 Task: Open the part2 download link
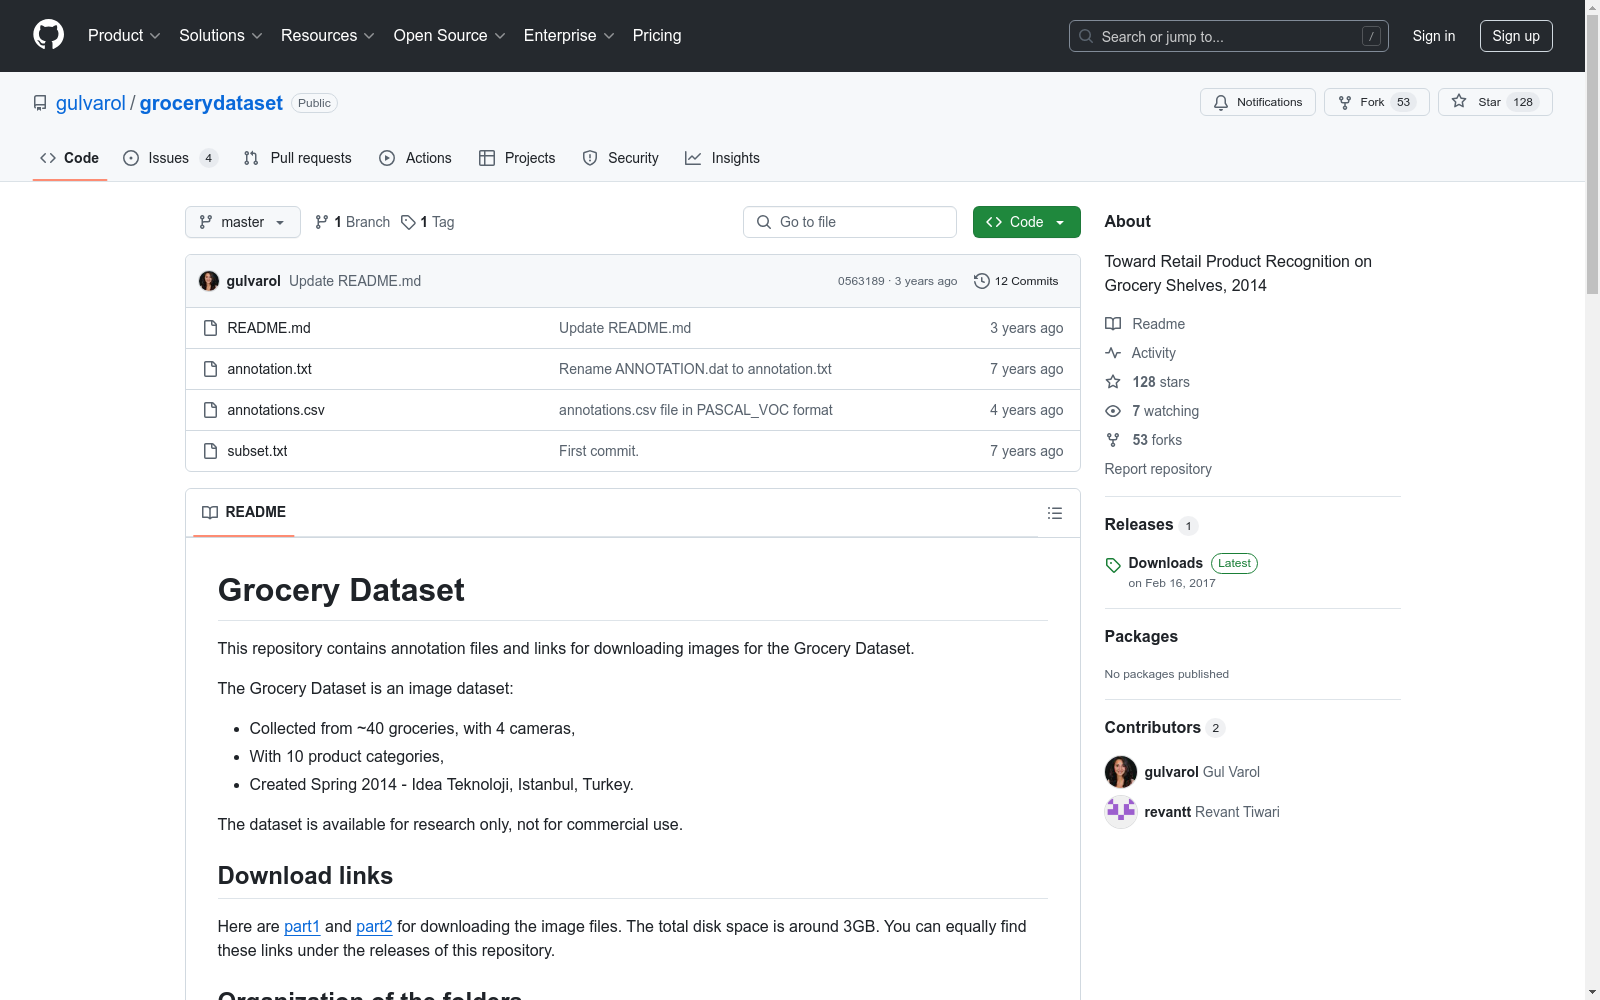(x=374, y=926)
